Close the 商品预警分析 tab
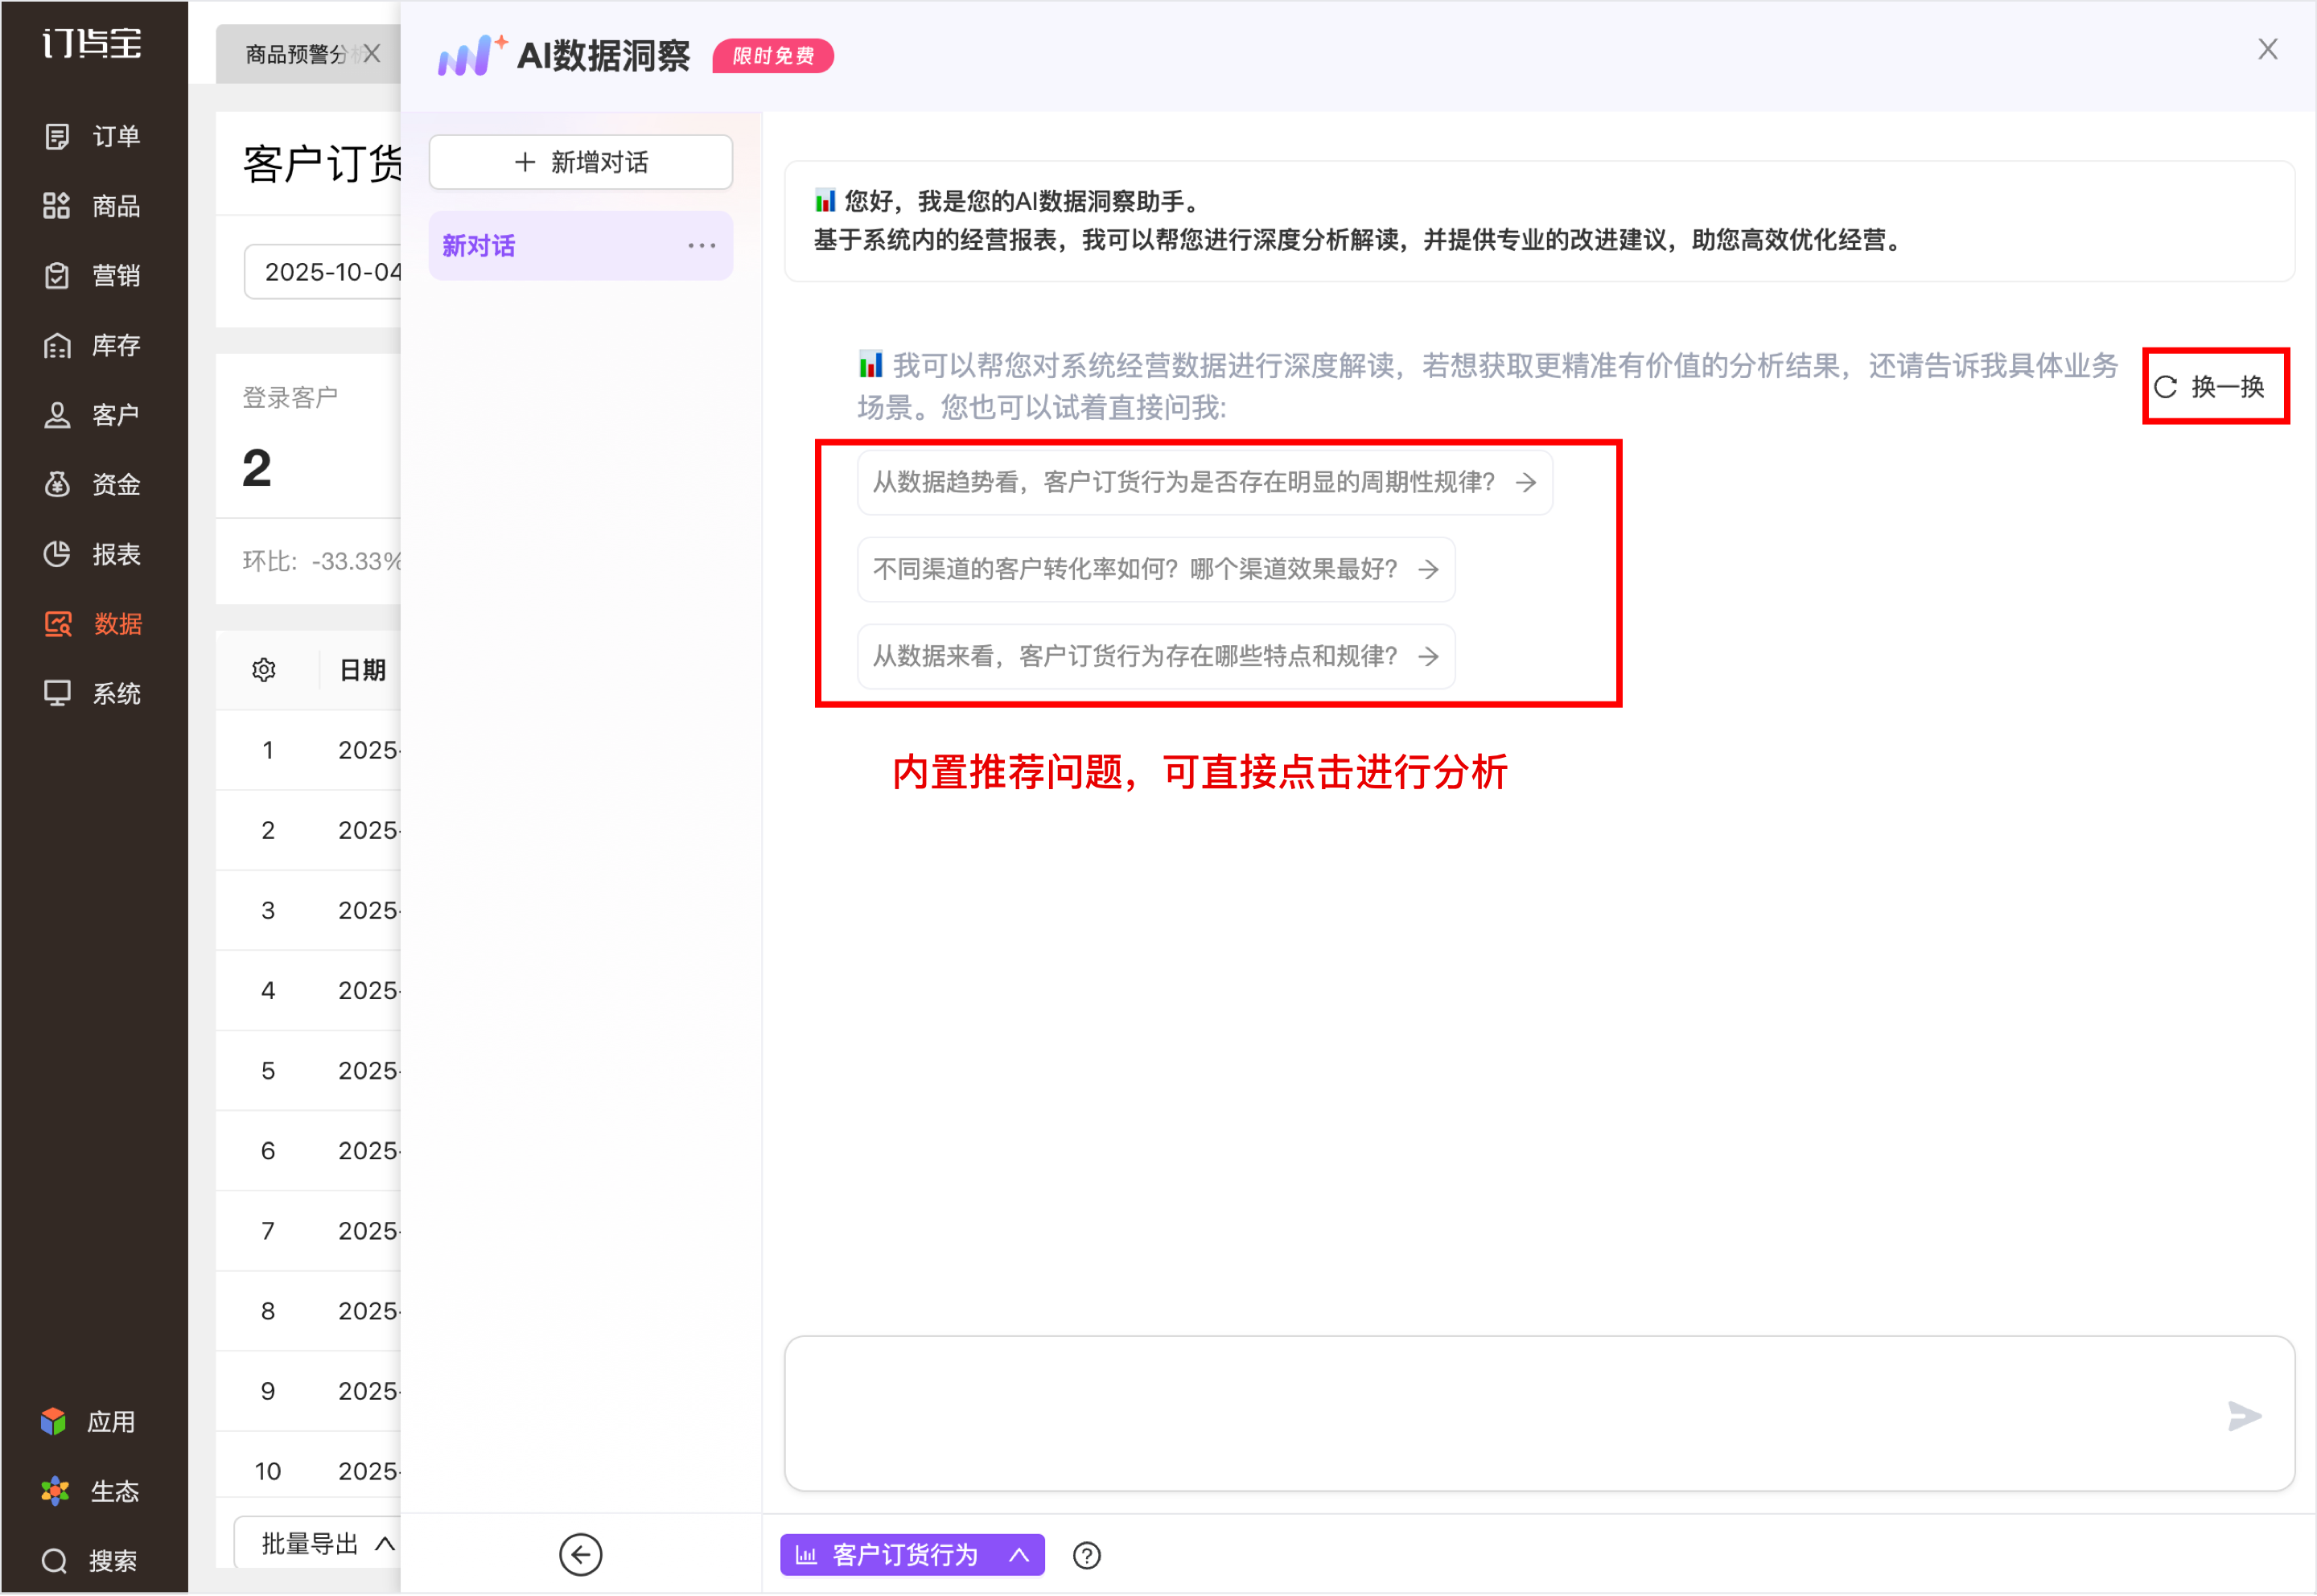2317x1596 pixels. click(372, 54)
